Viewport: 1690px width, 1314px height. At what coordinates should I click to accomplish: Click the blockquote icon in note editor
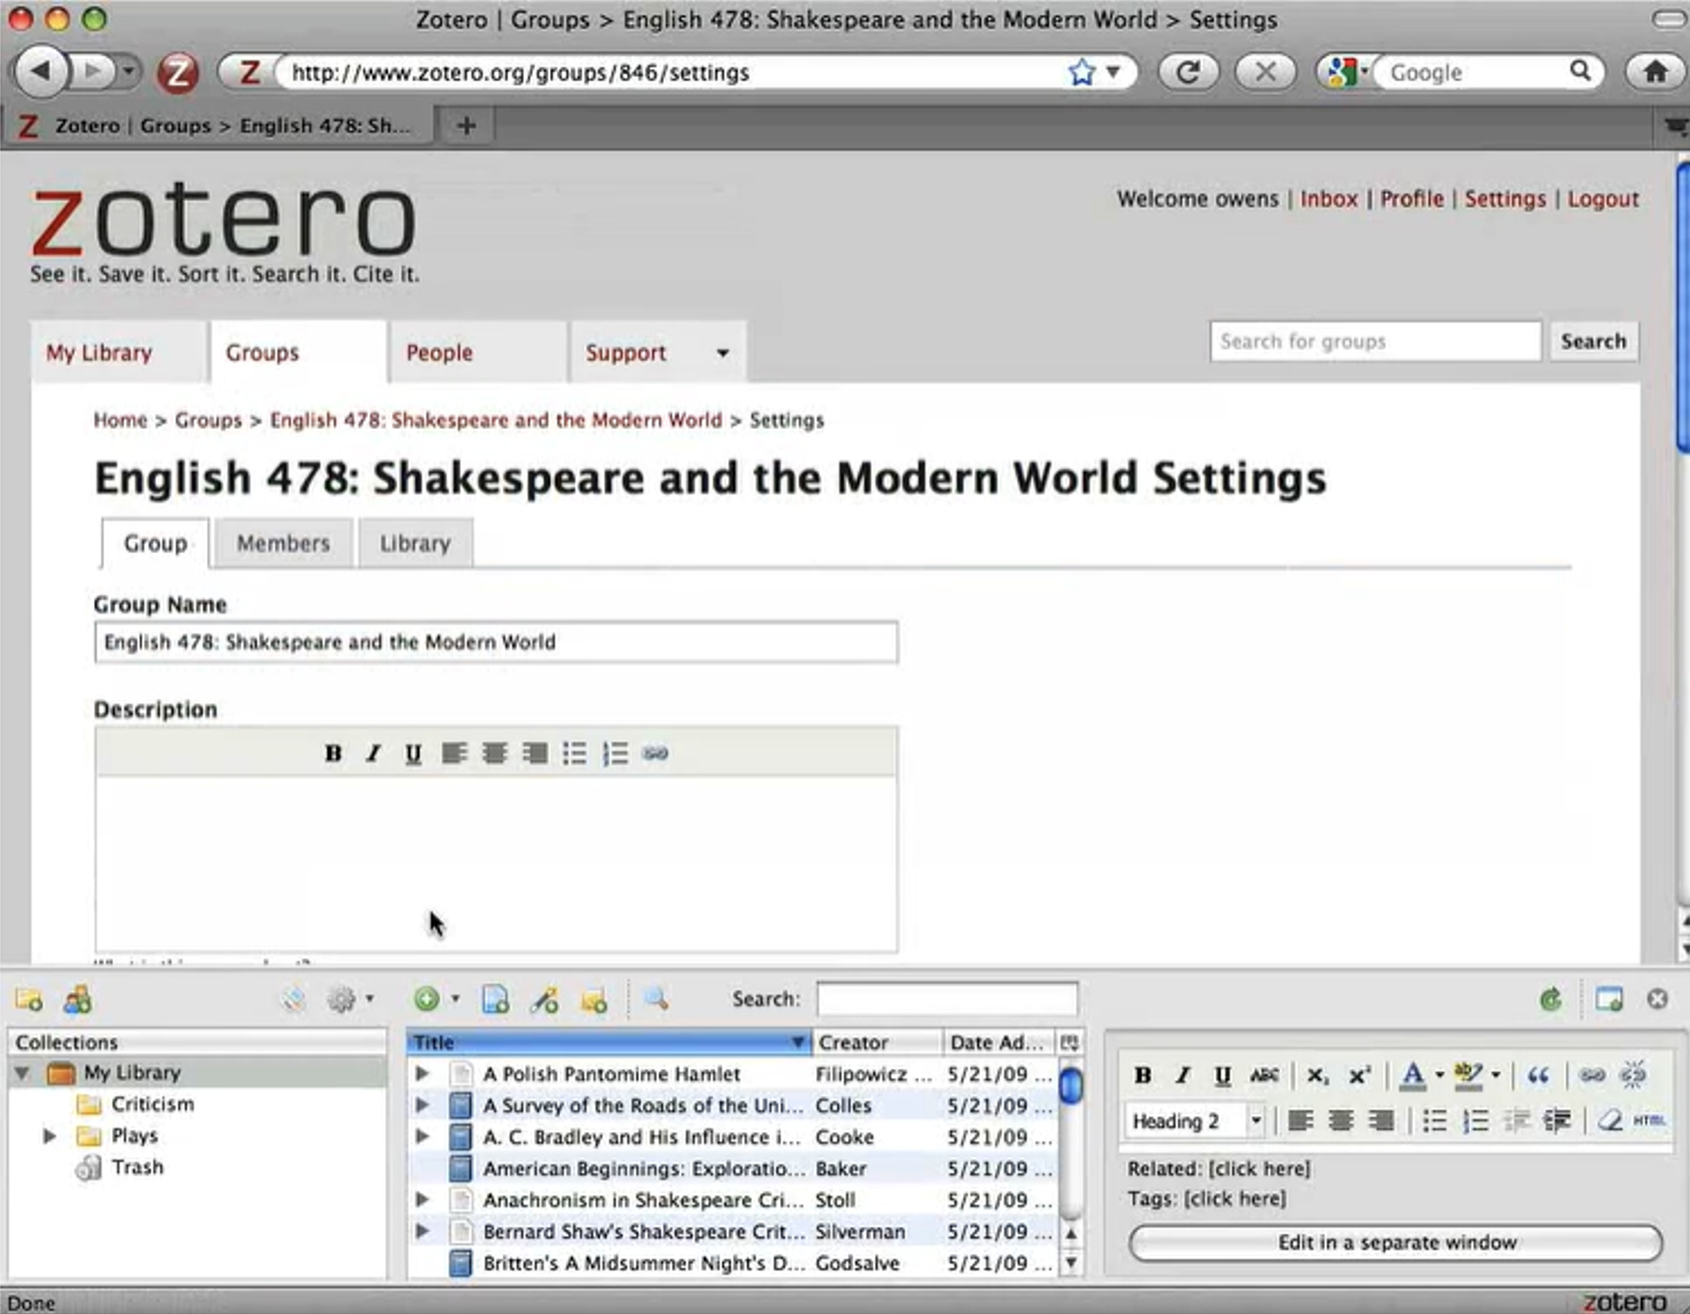[1538, 1076]
